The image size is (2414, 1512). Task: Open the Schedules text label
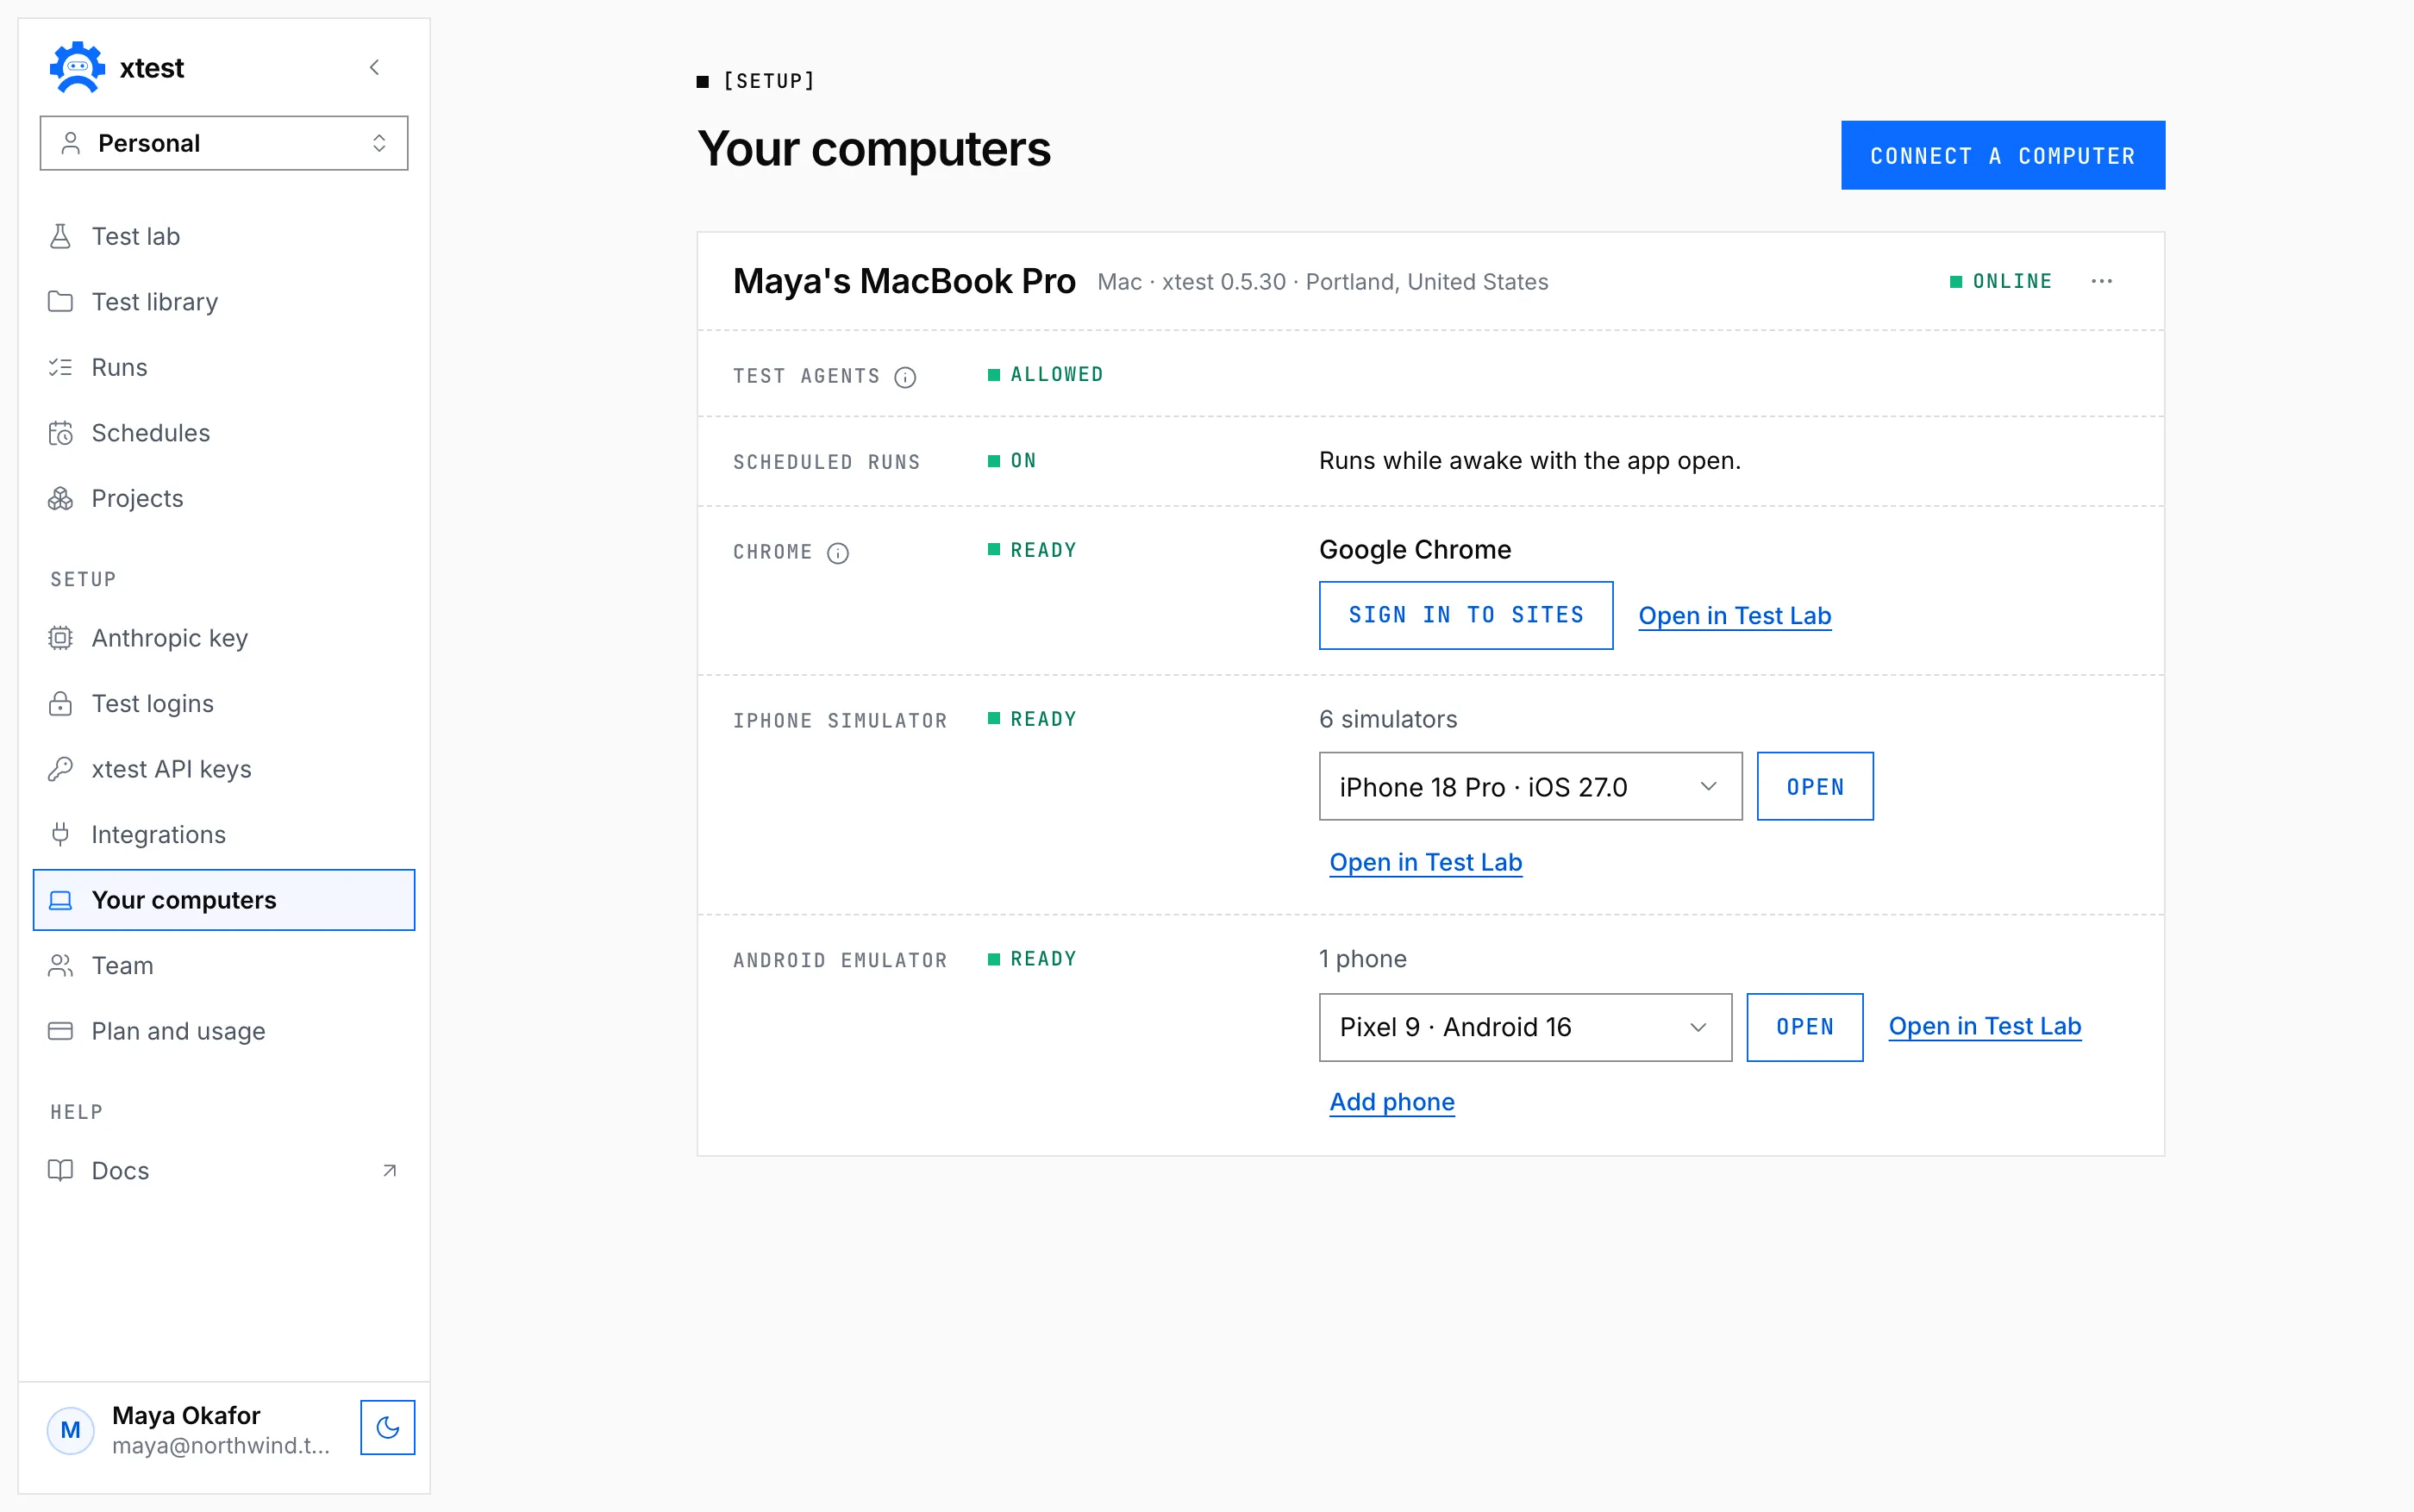[151, 433]
